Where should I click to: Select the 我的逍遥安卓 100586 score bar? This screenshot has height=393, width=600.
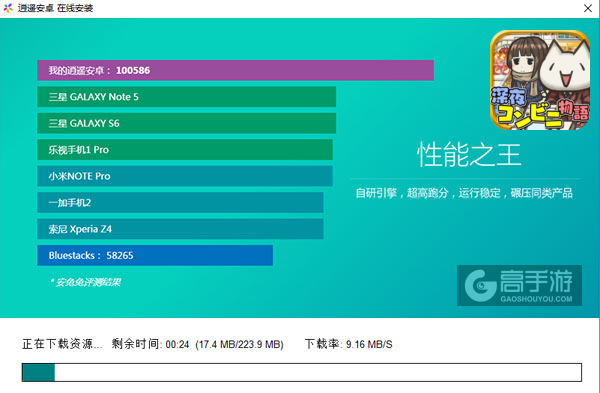pos(235,70)
